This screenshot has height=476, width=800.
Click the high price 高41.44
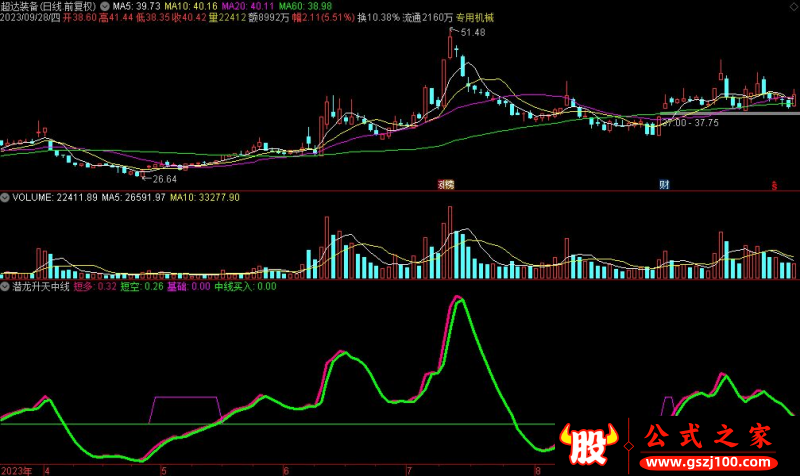116,18
